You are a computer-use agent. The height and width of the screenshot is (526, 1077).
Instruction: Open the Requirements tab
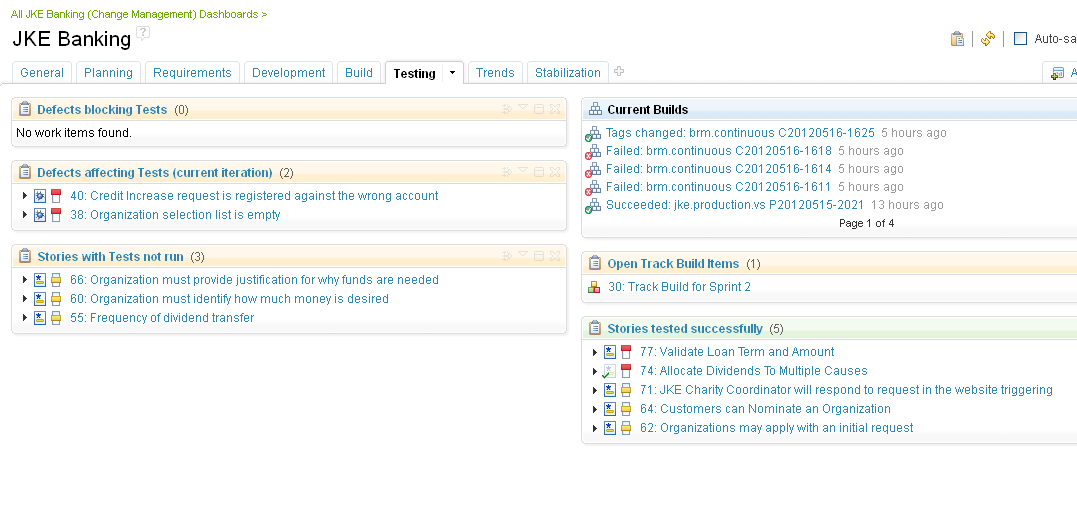(x=192, y=73)
